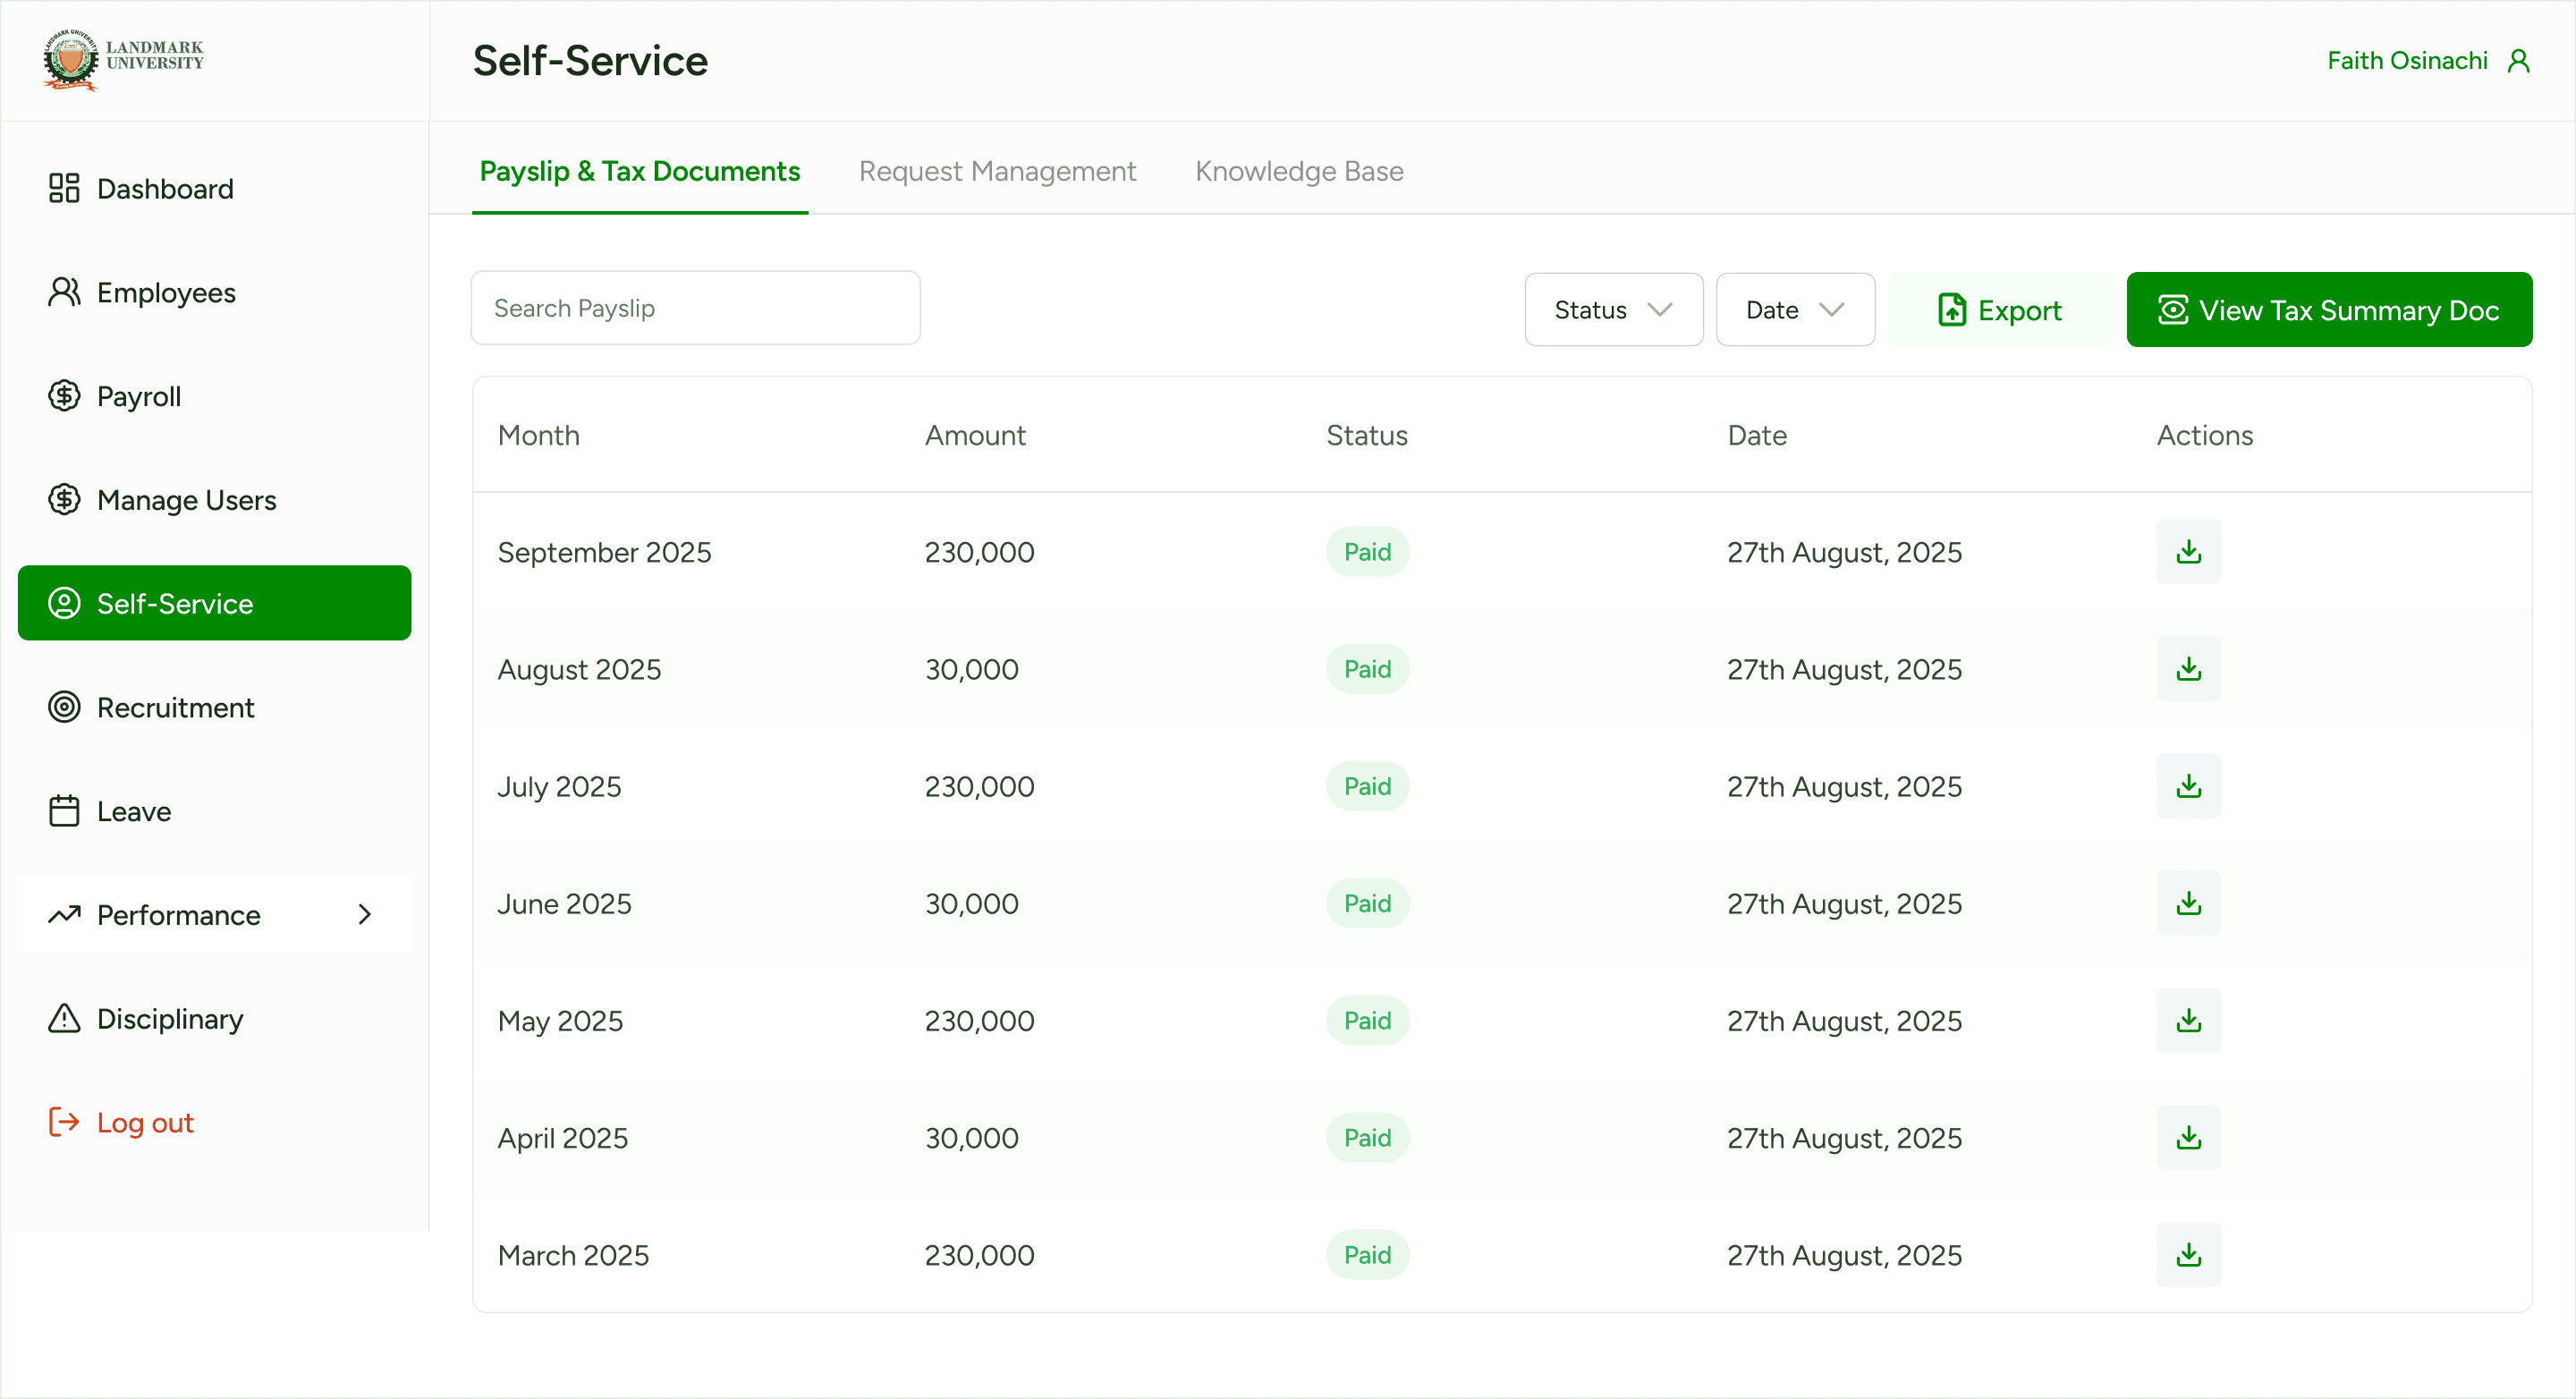Download the September 2025 payslip
This screenshot has width=2576, height=1399.
(2188, 552)
